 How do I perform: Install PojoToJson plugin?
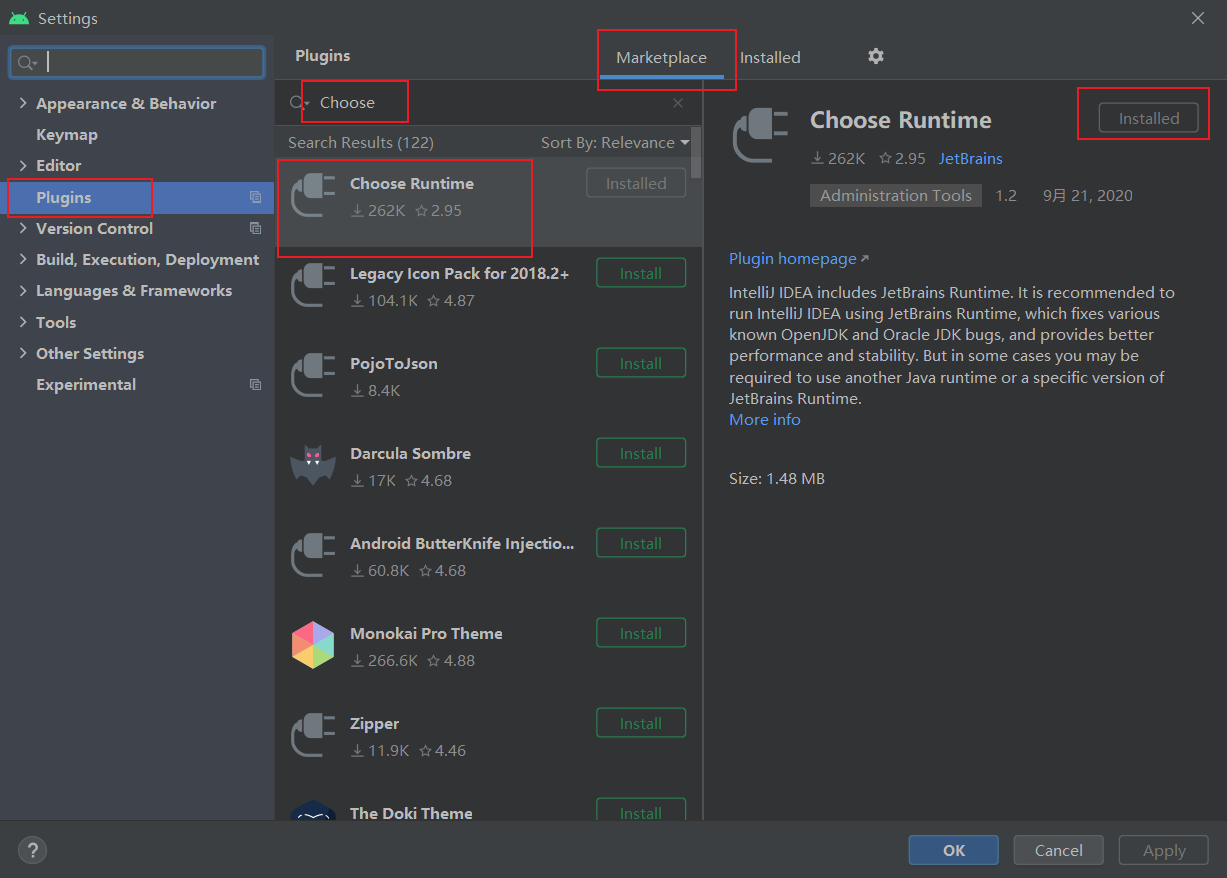click(641, 363)
